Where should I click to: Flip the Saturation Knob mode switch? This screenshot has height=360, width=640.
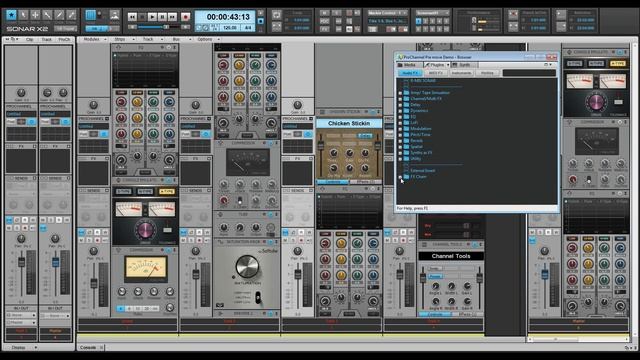pyautogui.click(x=258, y=298)
